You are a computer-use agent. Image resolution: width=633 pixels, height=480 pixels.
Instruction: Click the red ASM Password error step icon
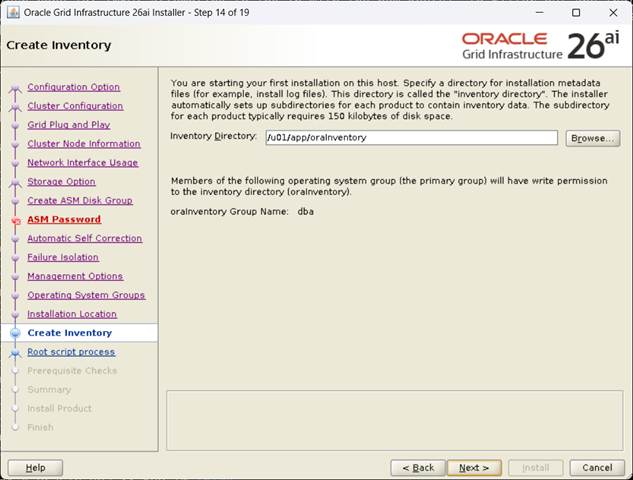click(16, 221)
